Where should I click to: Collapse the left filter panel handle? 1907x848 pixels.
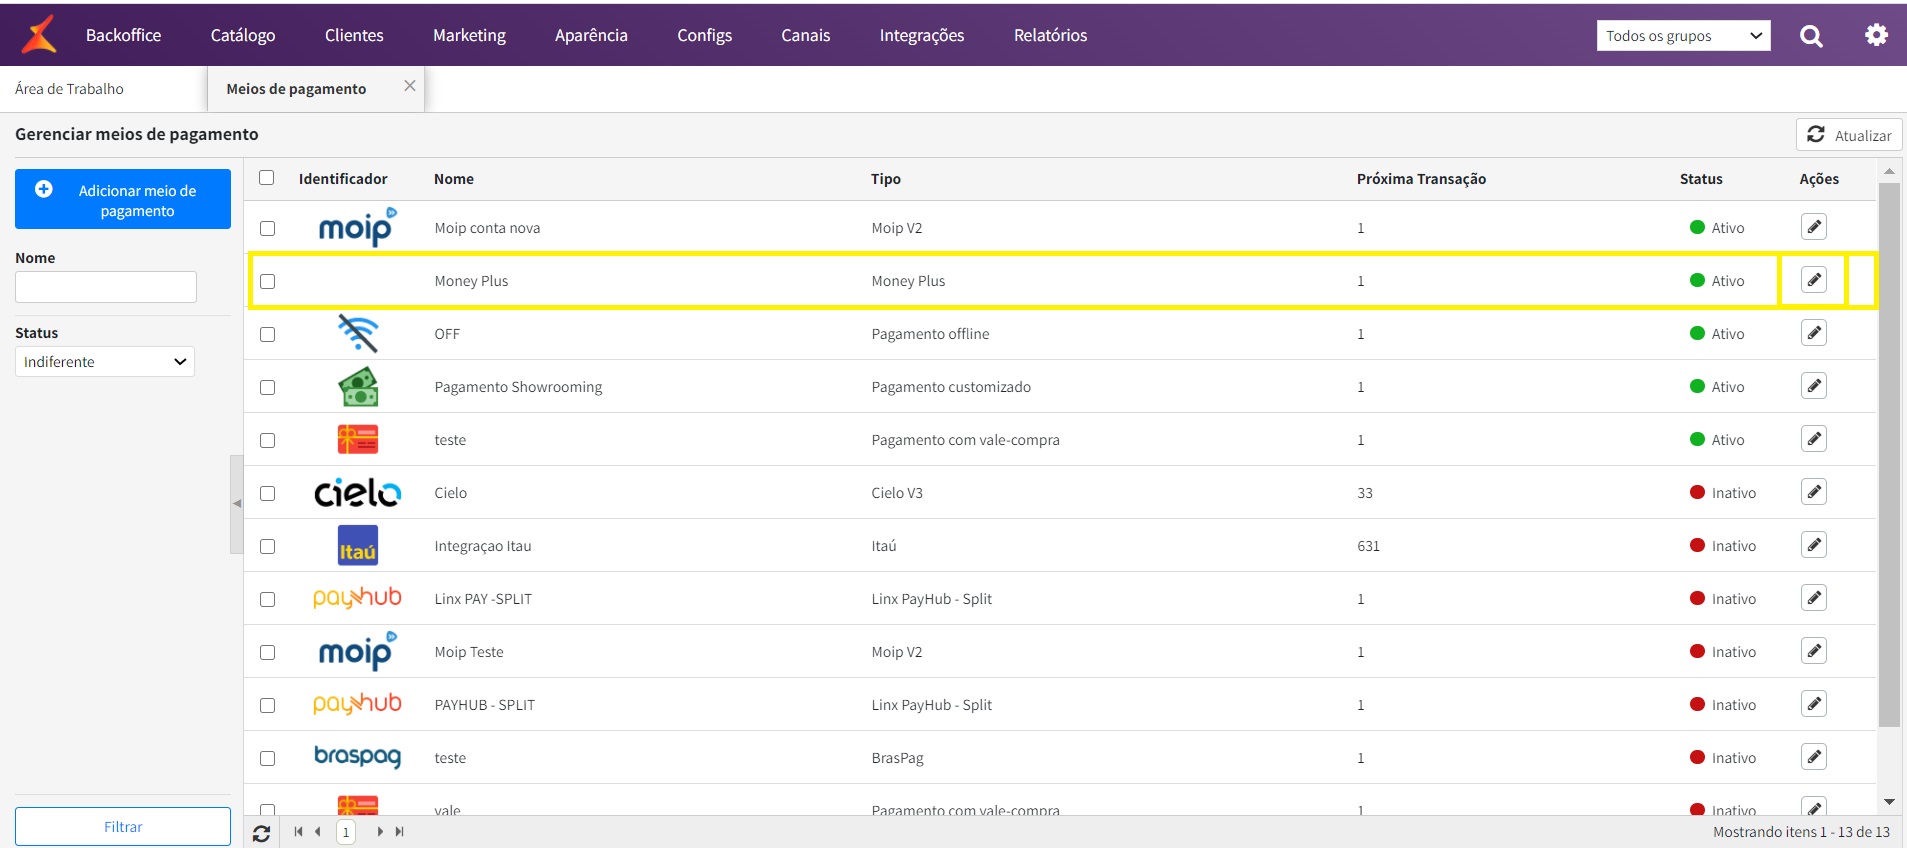tap(237, 504)
